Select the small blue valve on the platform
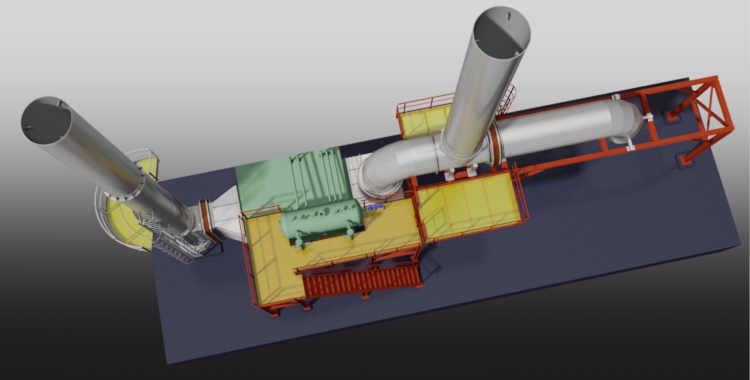750x380 pixels. (x=376, y=207)
